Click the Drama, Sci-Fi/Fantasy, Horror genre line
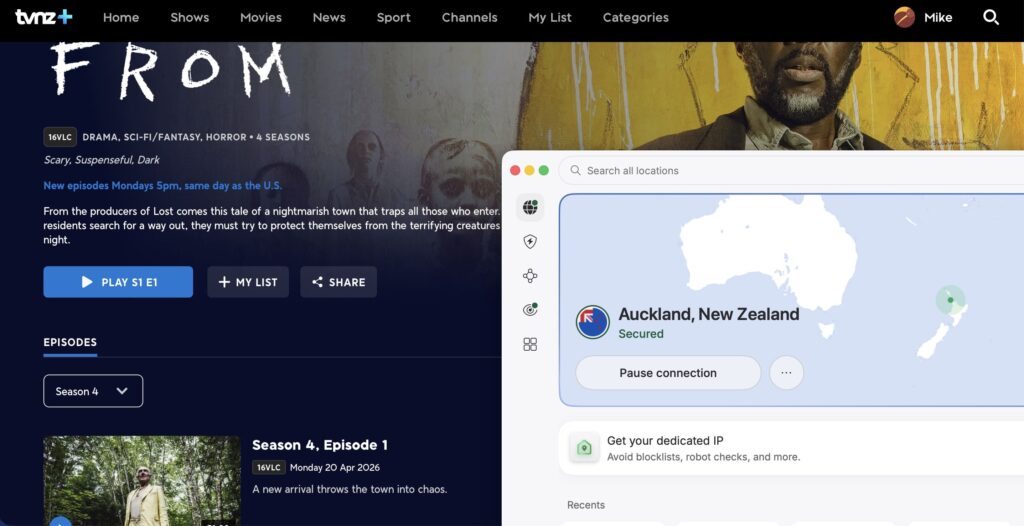This screenshot has height=526, width=1024. pyautogui.click(x=196, y=137)
